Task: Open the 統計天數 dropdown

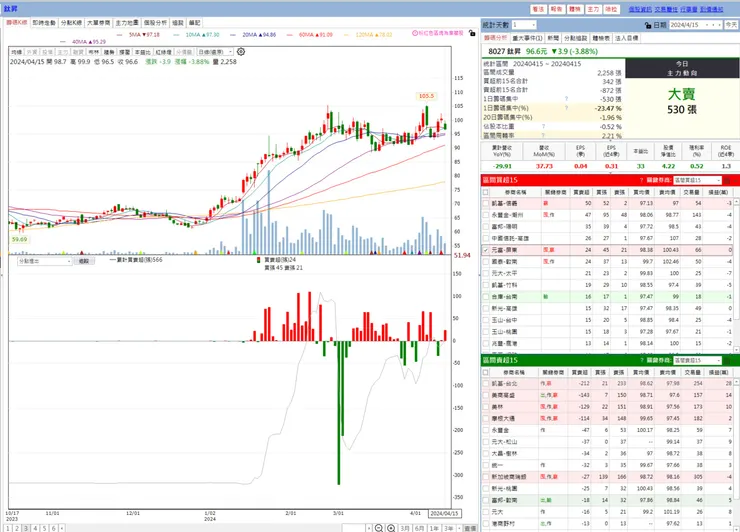Action: (x=524, y=25)
